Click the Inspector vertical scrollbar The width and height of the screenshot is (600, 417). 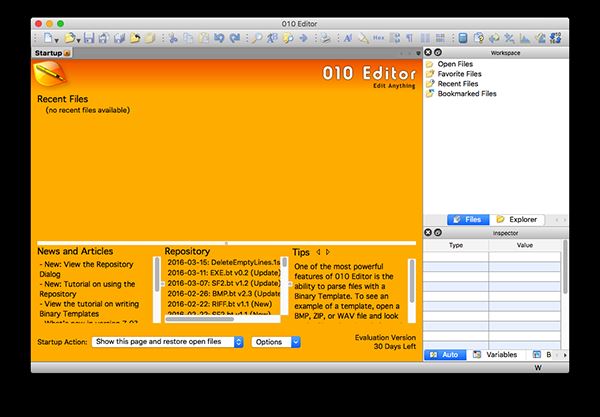tap(565, 294)
